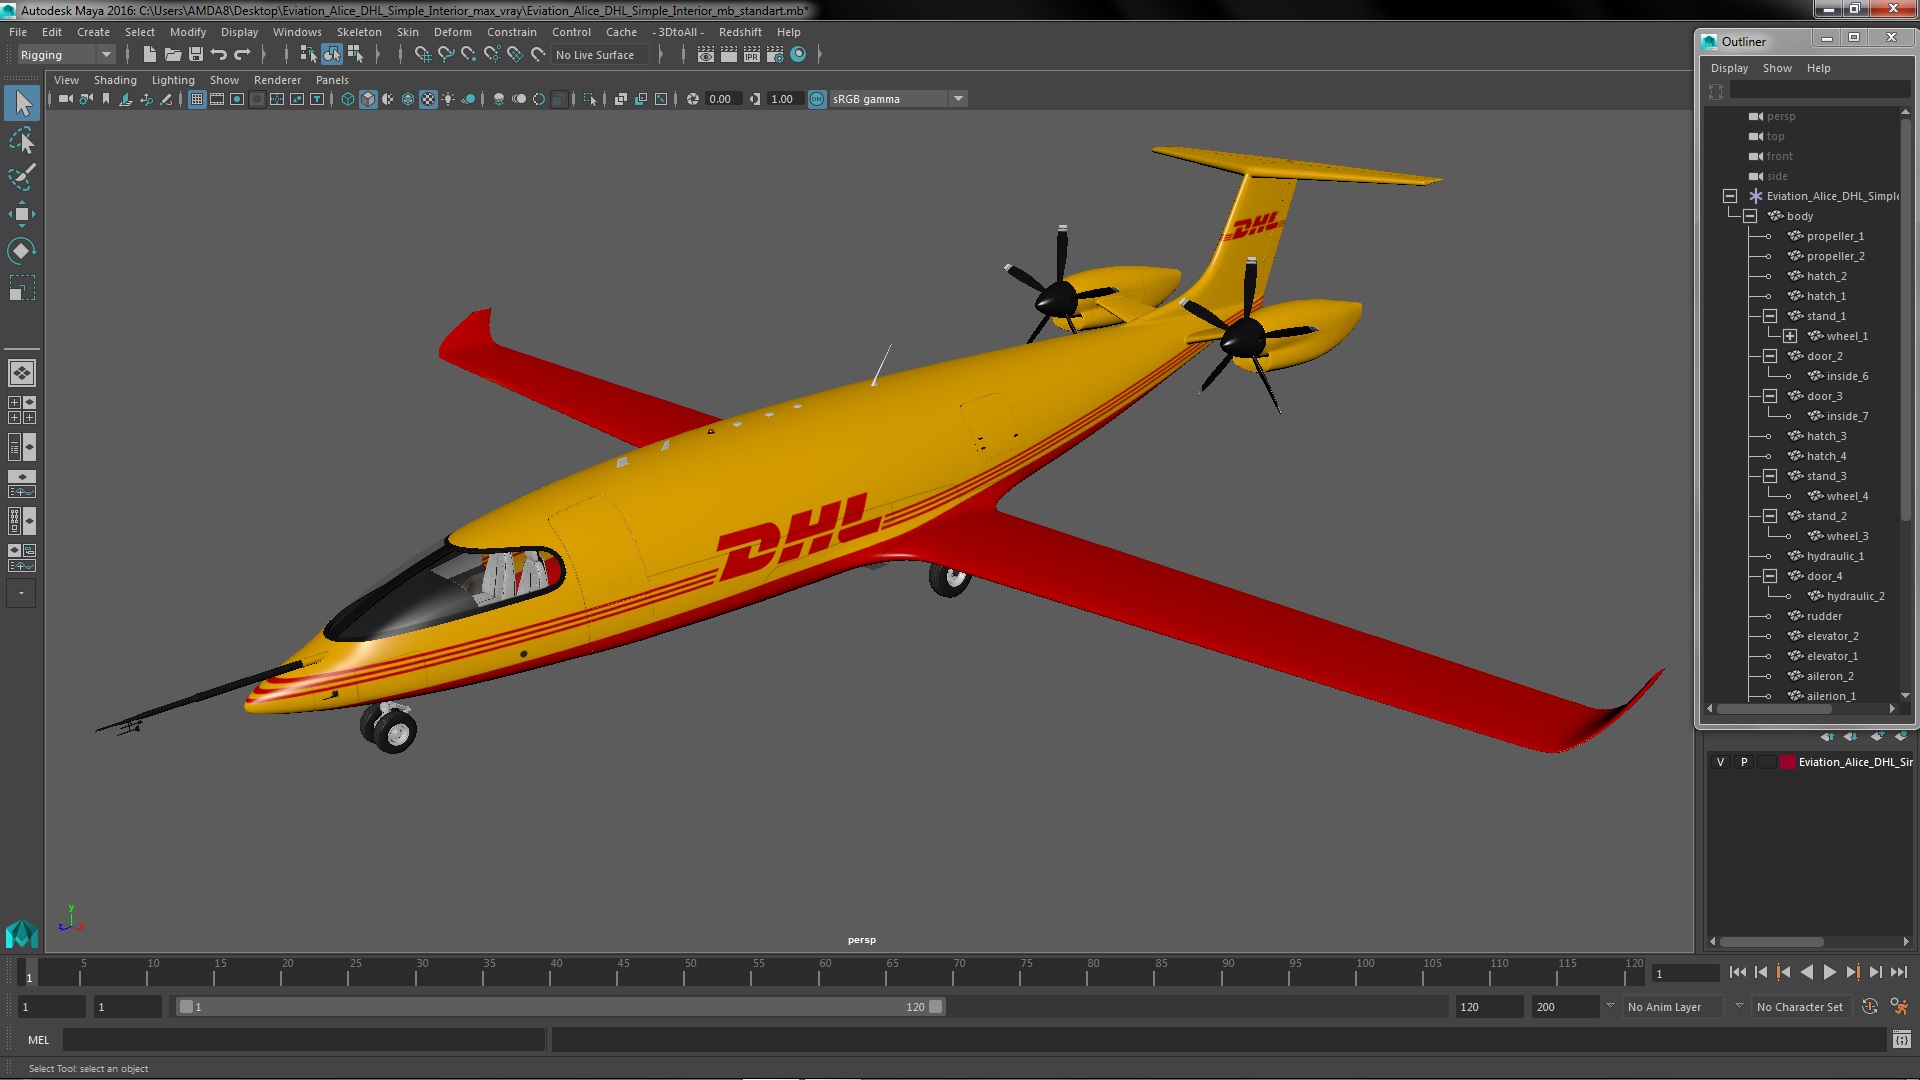Image resolution: width=1920 pixels, height=1080 pixels.
Task: Collapse stand_1 in the Outliner
Action: point(1770,316)
